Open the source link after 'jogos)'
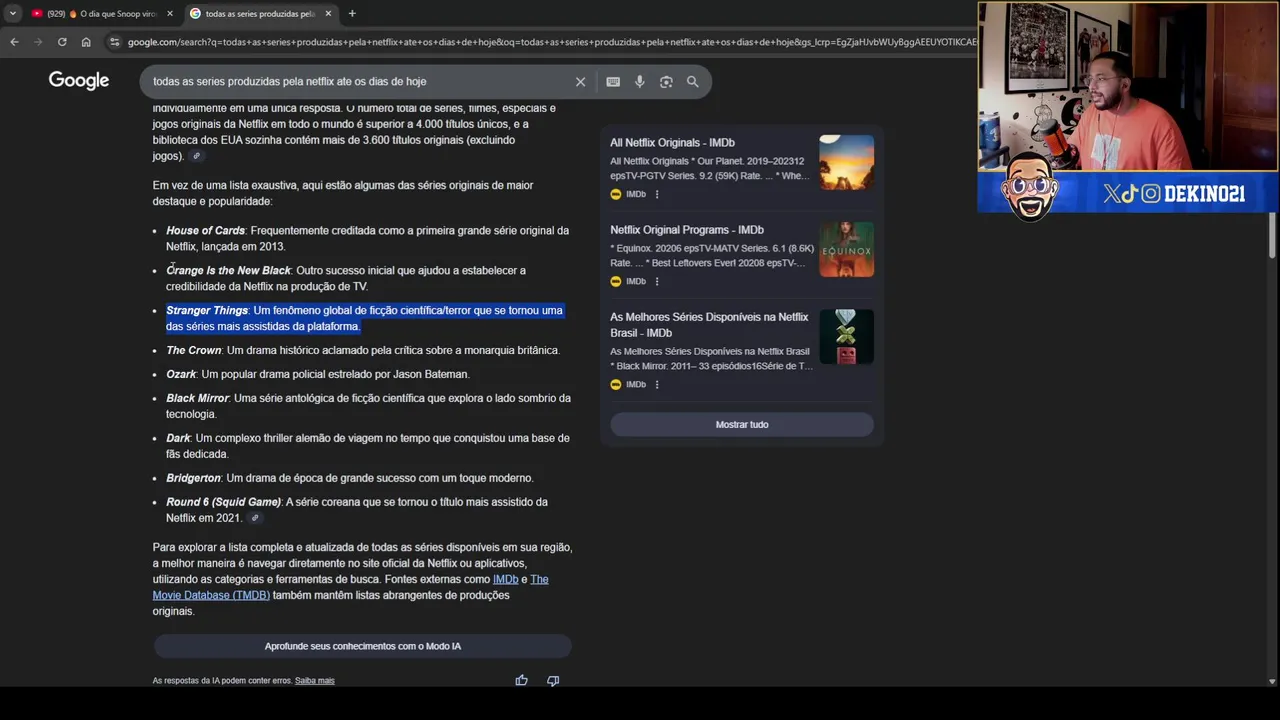This screenshot has height=720, width=1280. 197,156
